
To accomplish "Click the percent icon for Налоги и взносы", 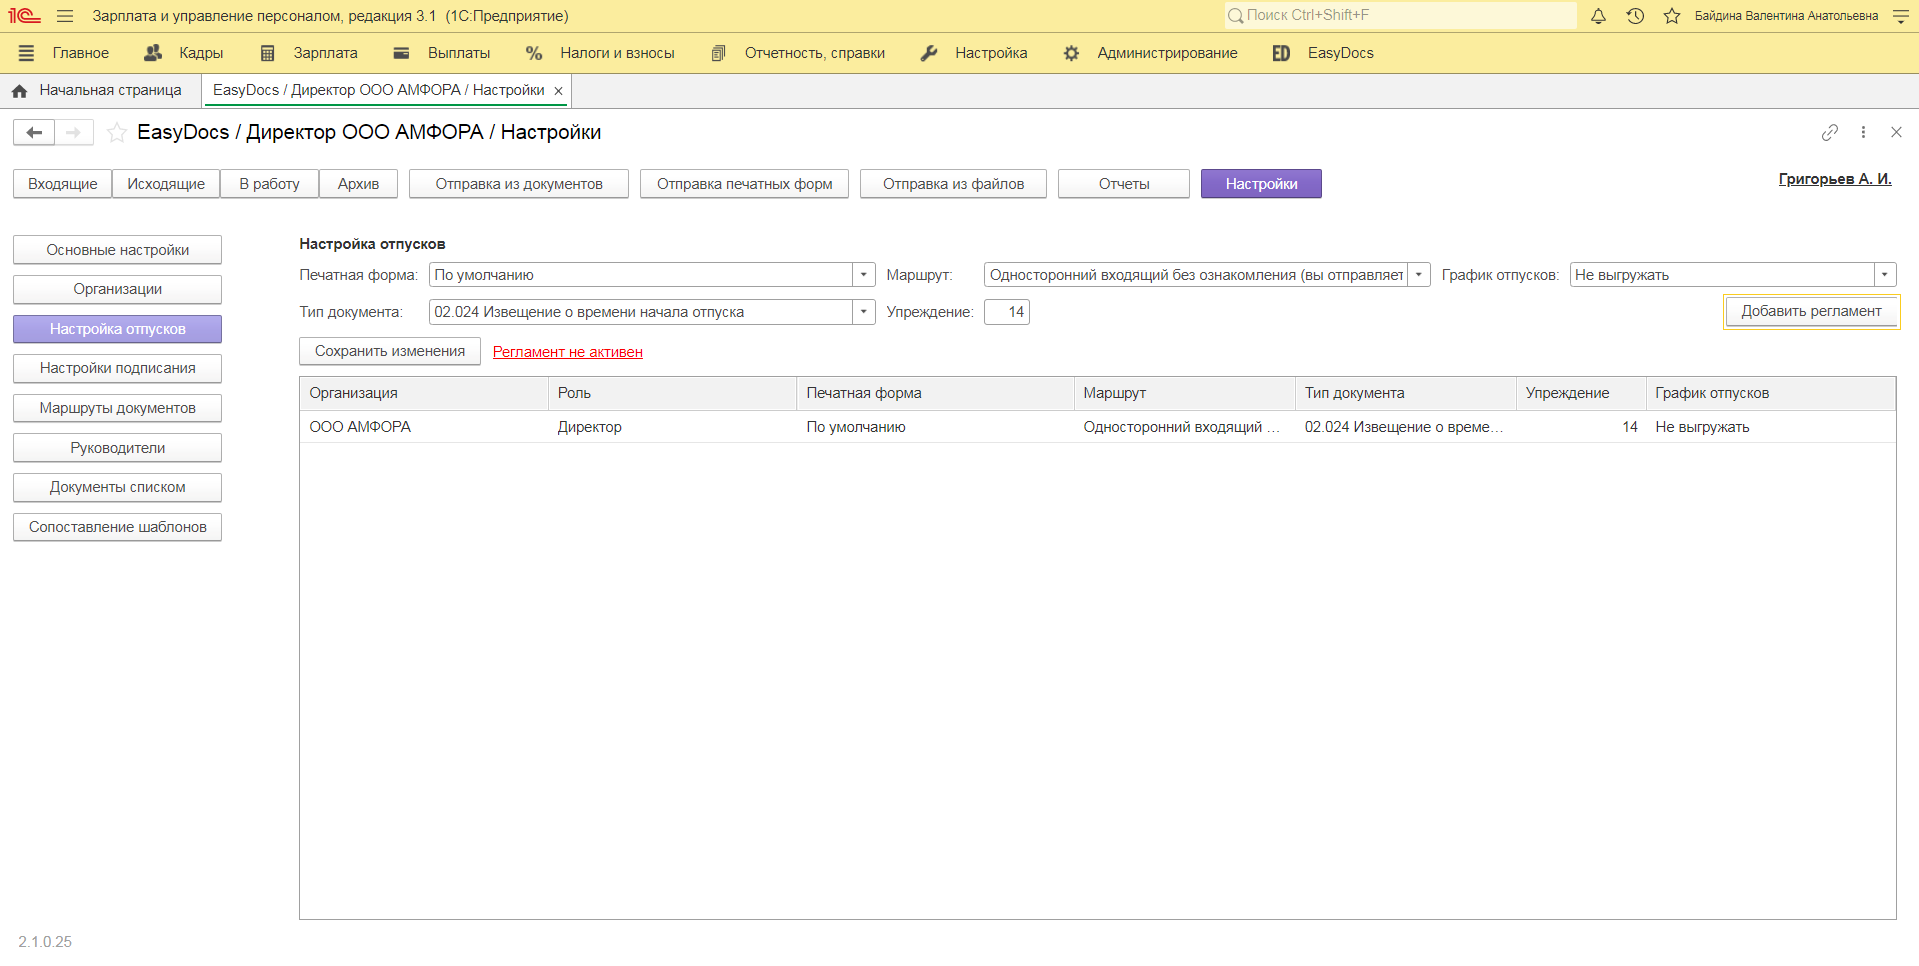I will [x=533, y=53].
